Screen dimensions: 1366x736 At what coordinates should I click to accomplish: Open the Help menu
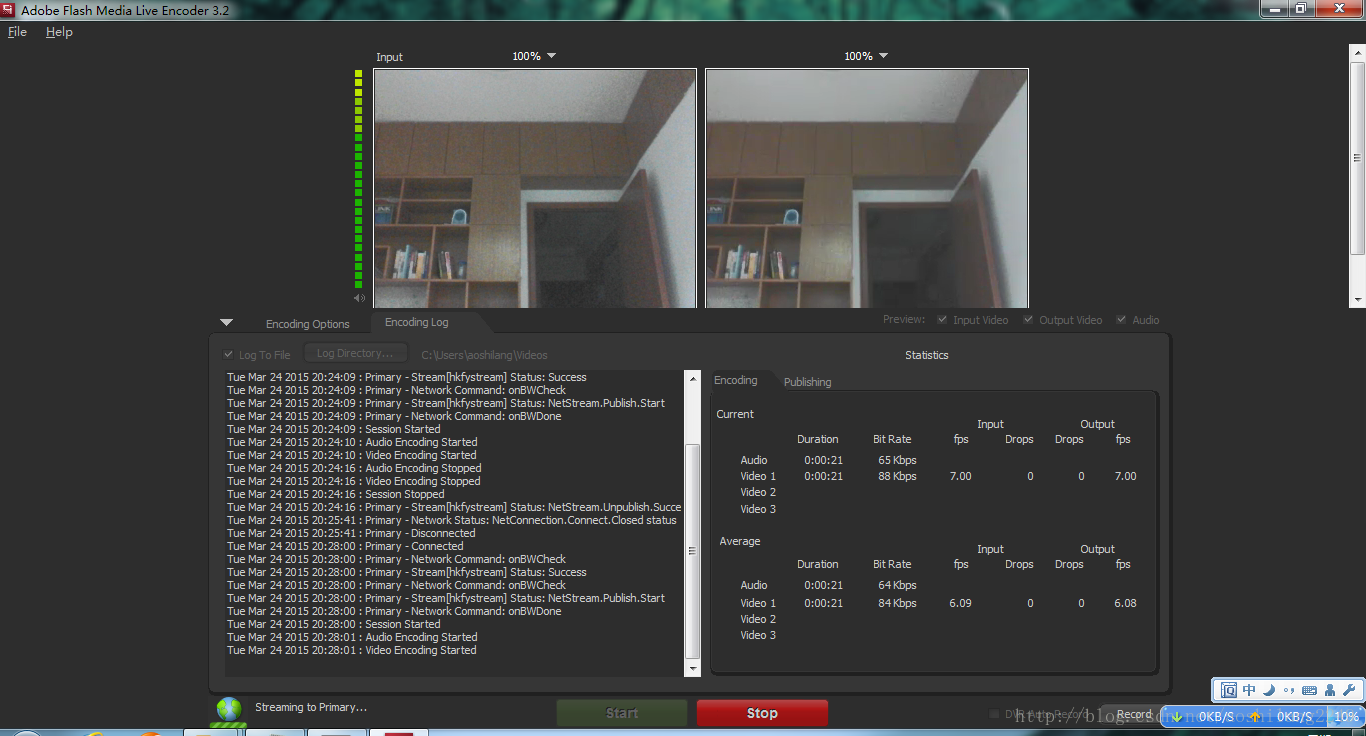[x=59, y=32]
